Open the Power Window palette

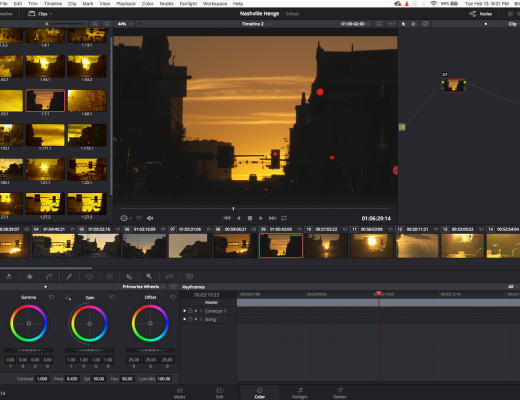pyautogui.click(x=89, y=276)
